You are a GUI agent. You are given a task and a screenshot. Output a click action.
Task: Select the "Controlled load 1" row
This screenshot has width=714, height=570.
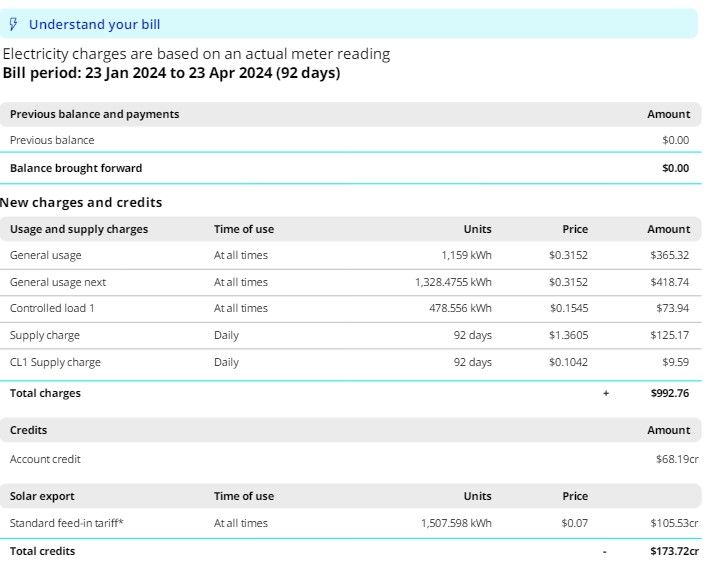53,308
